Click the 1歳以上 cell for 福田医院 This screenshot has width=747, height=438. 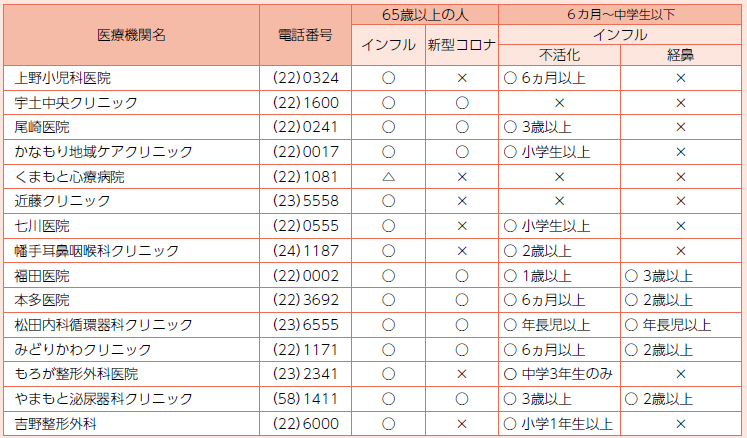[x=546, y=276]
